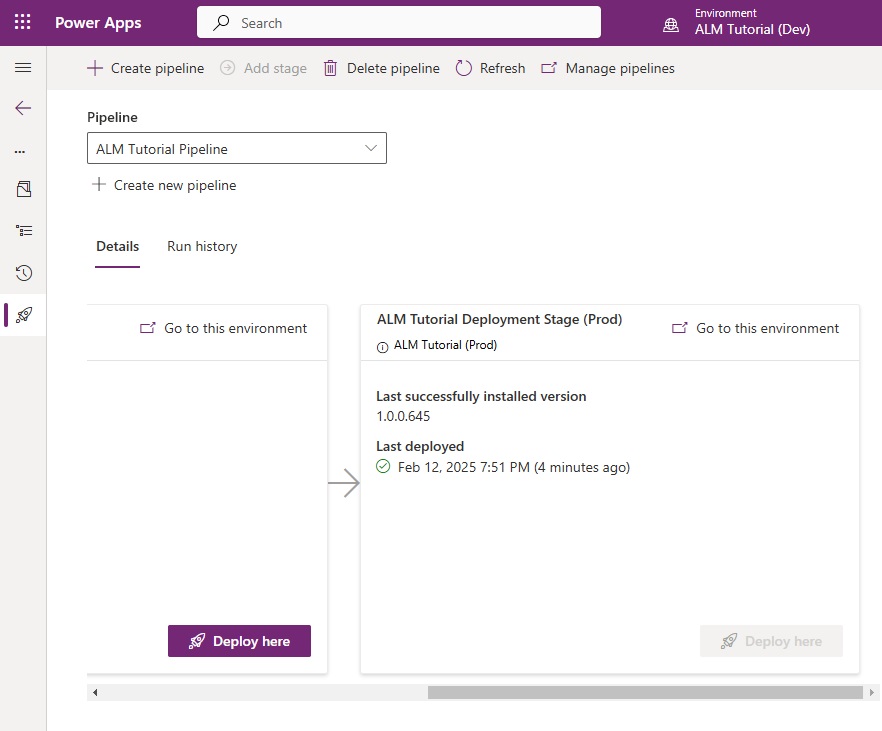Click the version number 1.0.0.645
This screenshot has width=882, height=731.
tap(403, 416)
